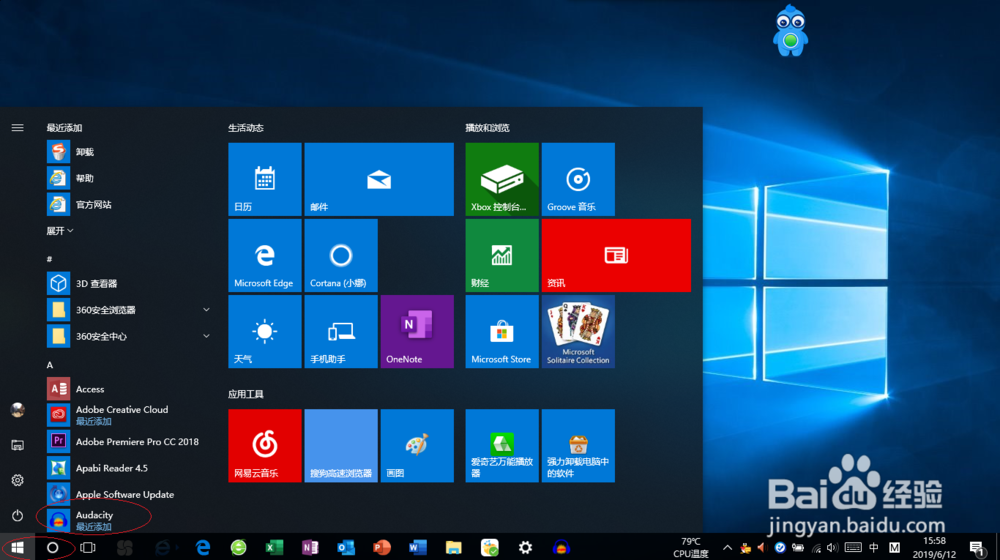1000x560 pixels.
Task: Open user account avatar in Start sidebar
Action: [x=17, y=409]
